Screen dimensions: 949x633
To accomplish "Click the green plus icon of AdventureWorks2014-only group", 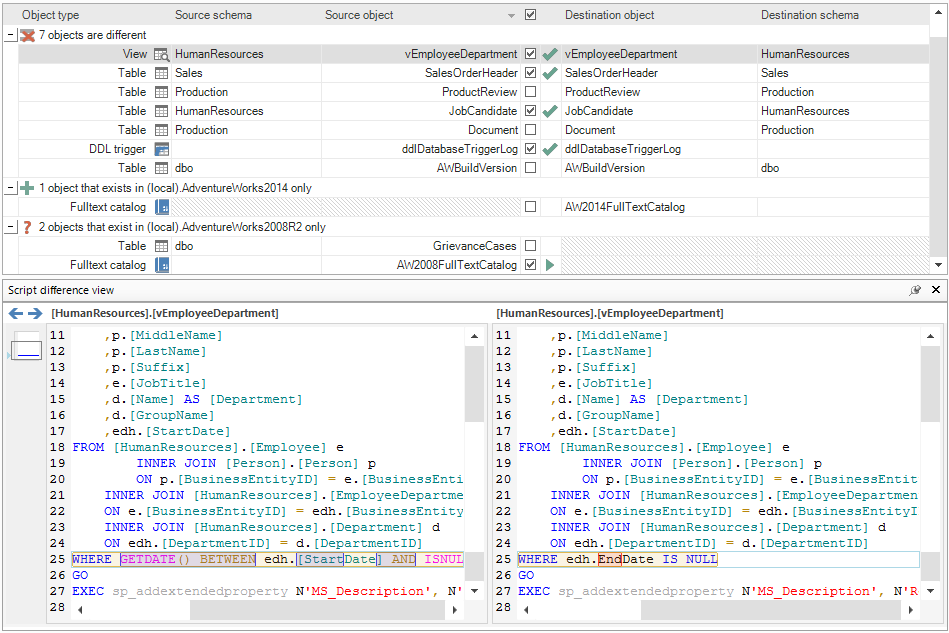I will pyautogui.click(x=27, y=188).
